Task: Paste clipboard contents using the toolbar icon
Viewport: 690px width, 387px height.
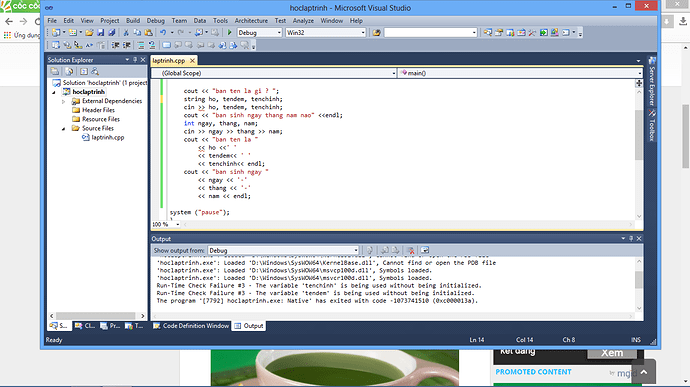Action: click(149, 33)
